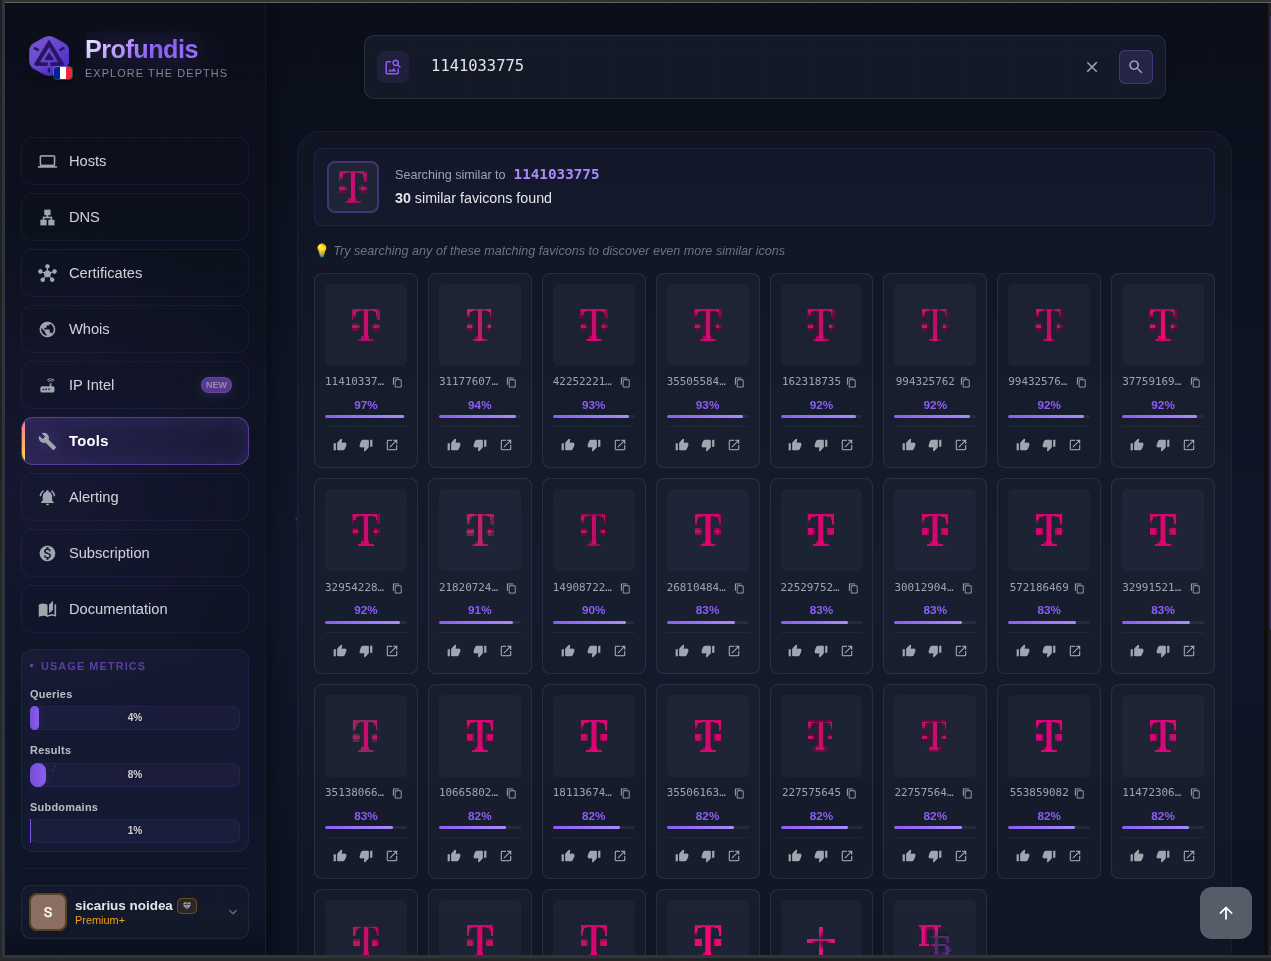
Task: Copy hash of first 97% favicon result
Action: coord(397,382)
